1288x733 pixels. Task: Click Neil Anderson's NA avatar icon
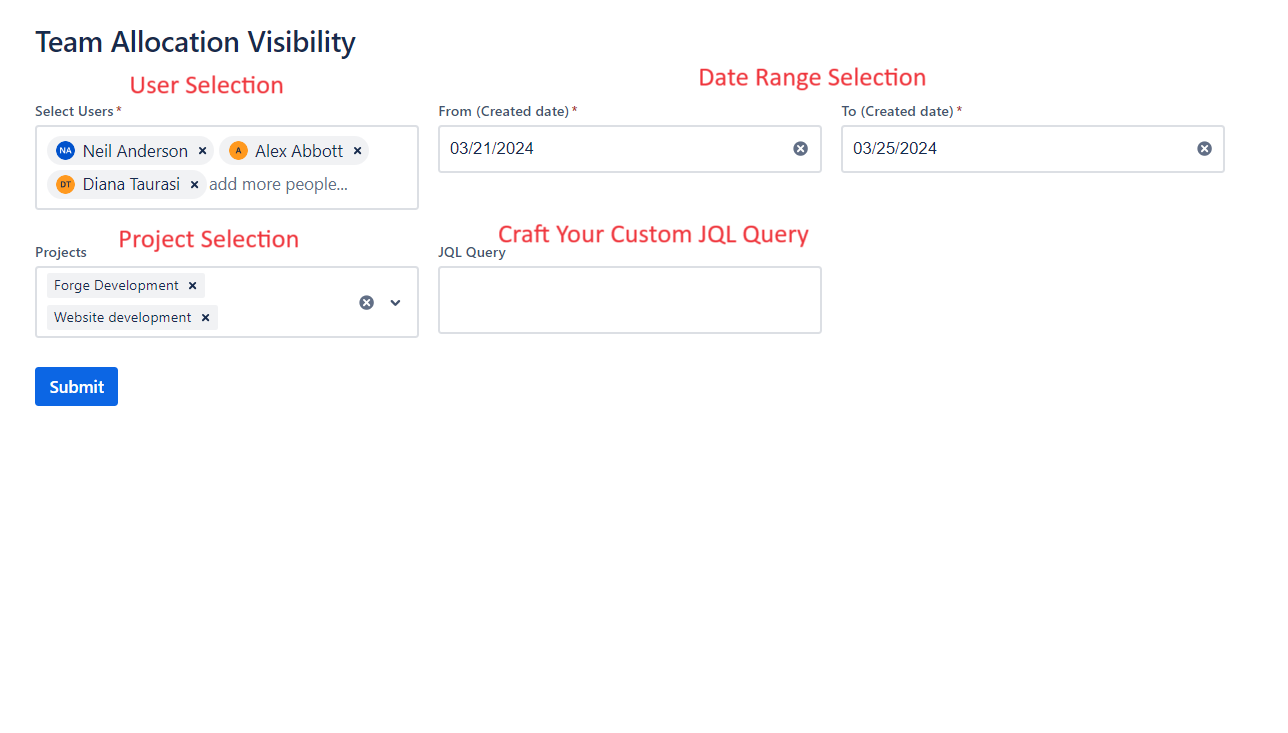pos(66,151)
